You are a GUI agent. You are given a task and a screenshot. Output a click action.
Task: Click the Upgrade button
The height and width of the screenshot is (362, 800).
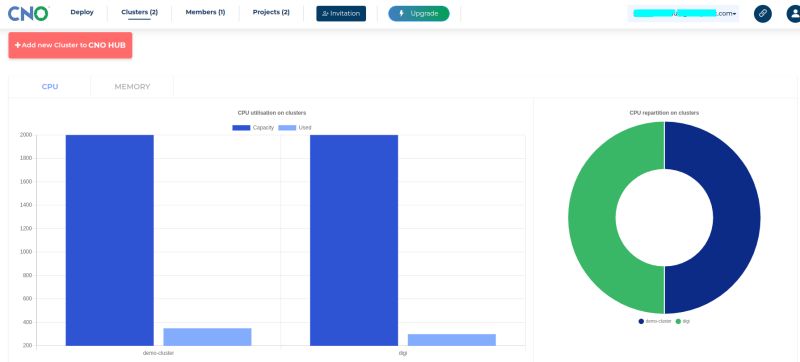pyautogui.click(x=419, y=14)
